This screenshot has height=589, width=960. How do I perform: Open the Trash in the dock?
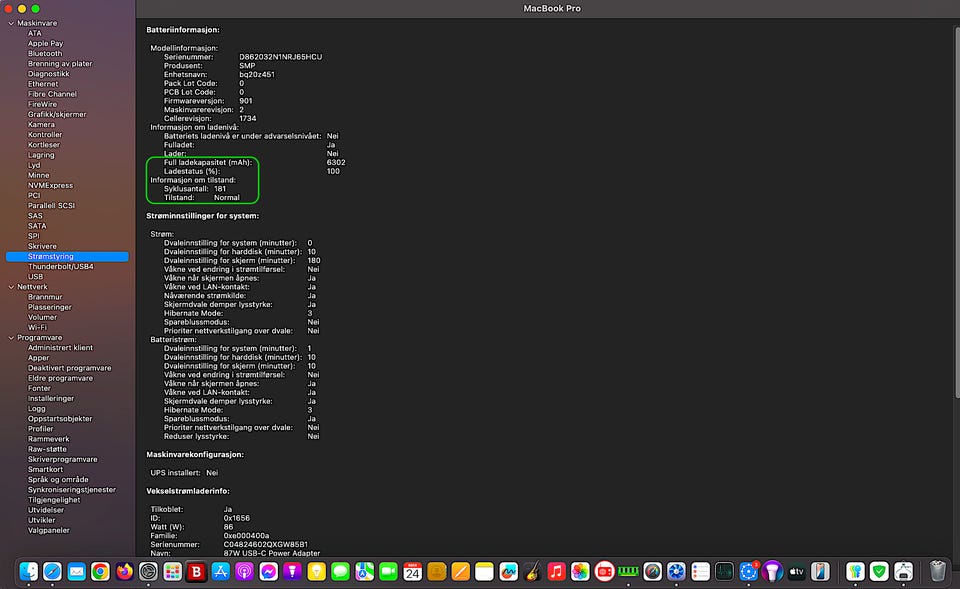(937, 571)
